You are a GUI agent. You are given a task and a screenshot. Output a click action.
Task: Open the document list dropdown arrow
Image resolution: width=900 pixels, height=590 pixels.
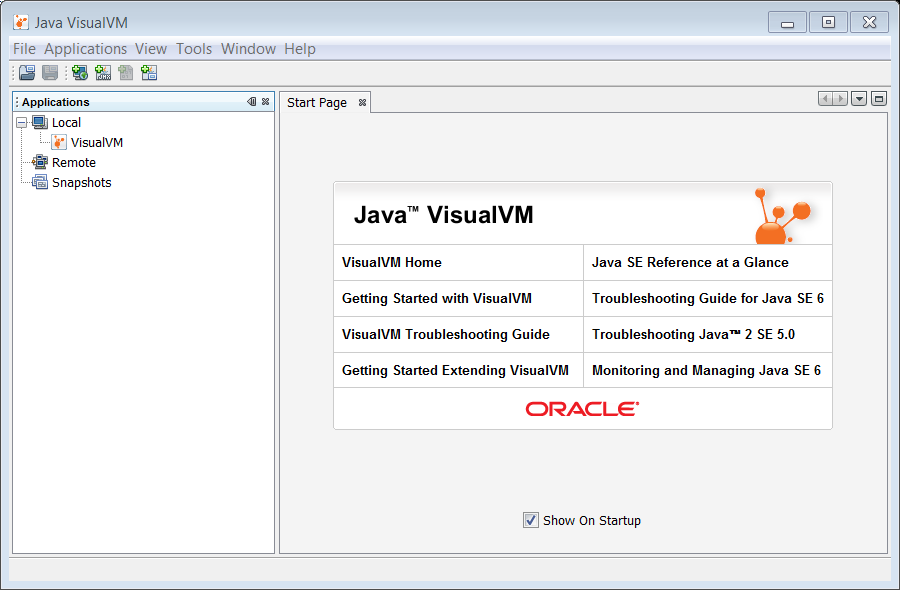(x=859, y=99)
